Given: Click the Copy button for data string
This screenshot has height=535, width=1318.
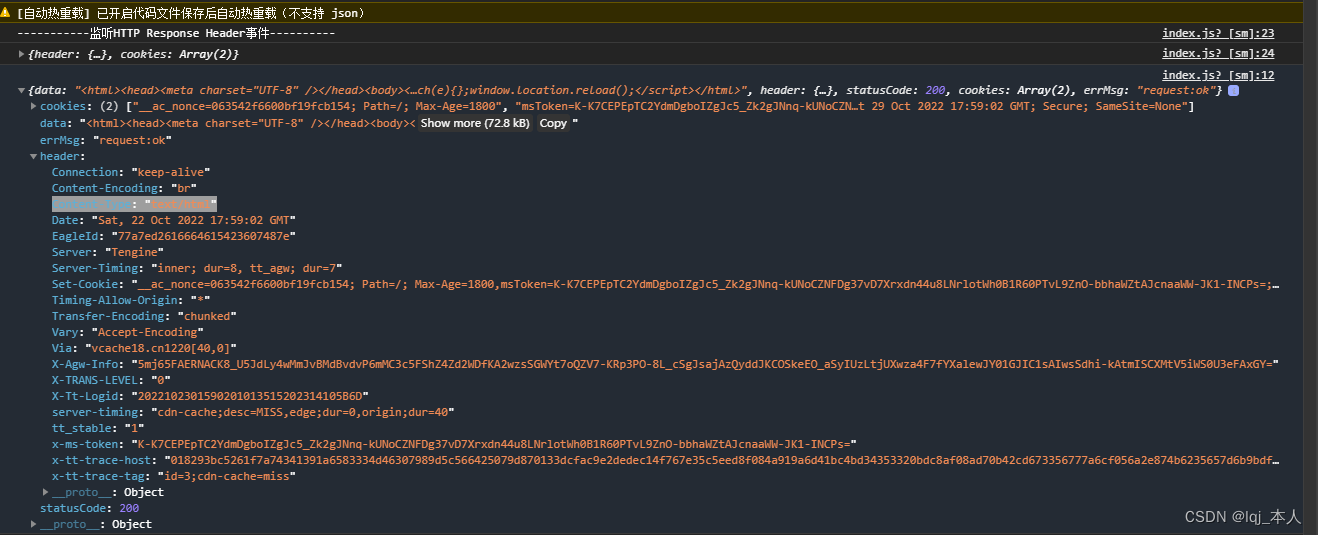Looking at the screenshot, I should (553, 123).
